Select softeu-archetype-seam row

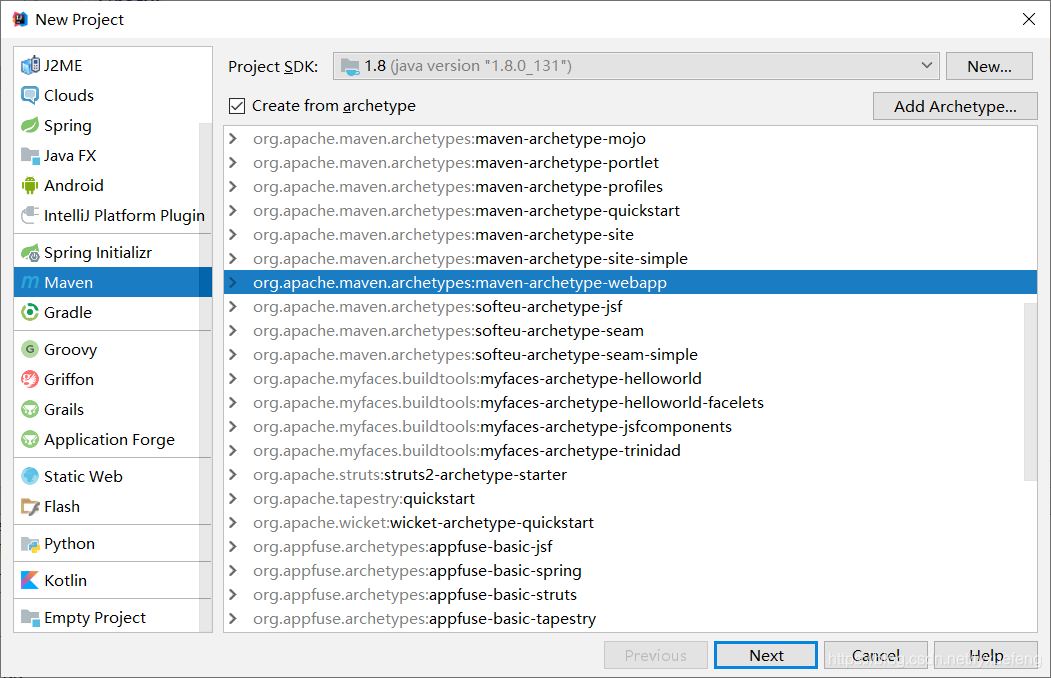630,331
